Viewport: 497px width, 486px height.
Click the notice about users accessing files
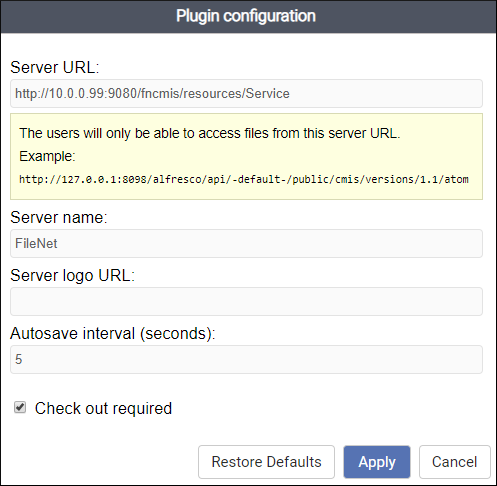click(x=210, y=133)
